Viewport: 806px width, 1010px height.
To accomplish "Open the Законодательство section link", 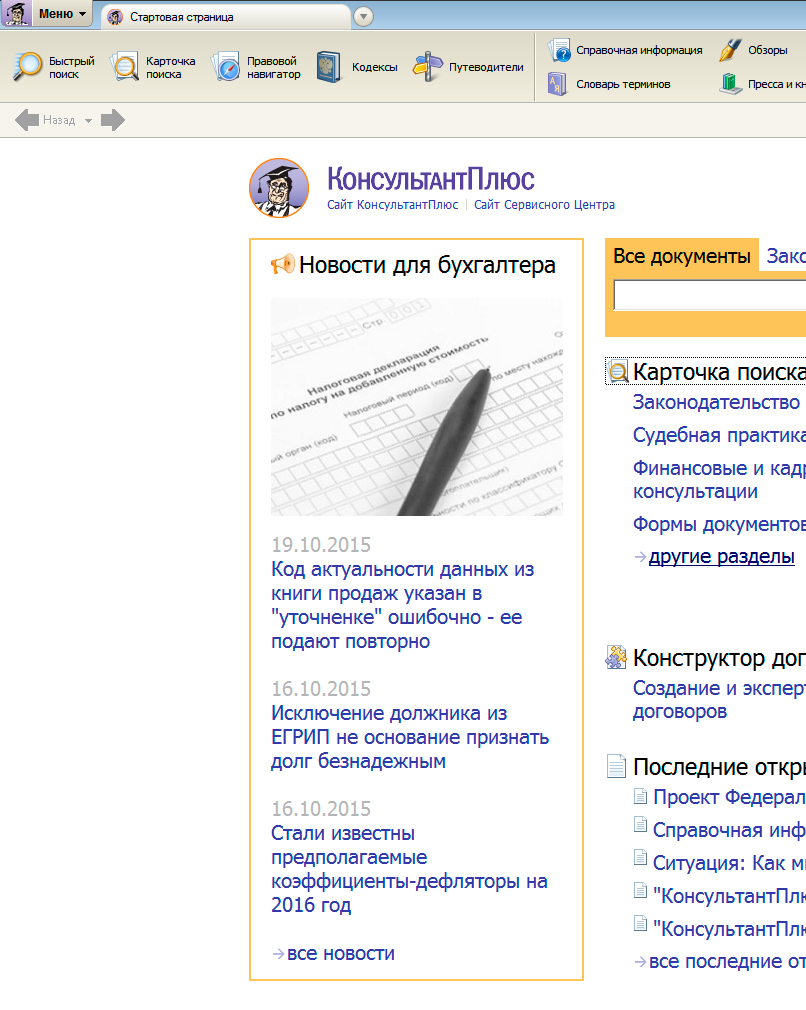I will tap(716, 402).
